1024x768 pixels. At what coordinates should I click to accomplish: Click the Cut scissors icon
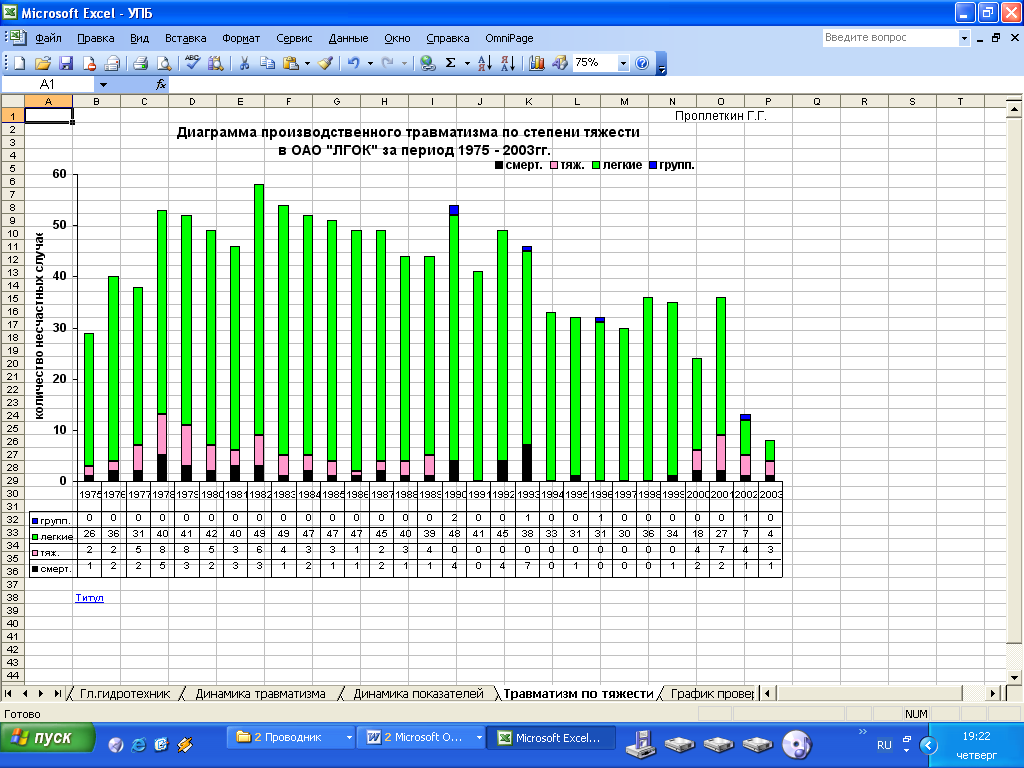pyautogui.click(x=243, y=63)
